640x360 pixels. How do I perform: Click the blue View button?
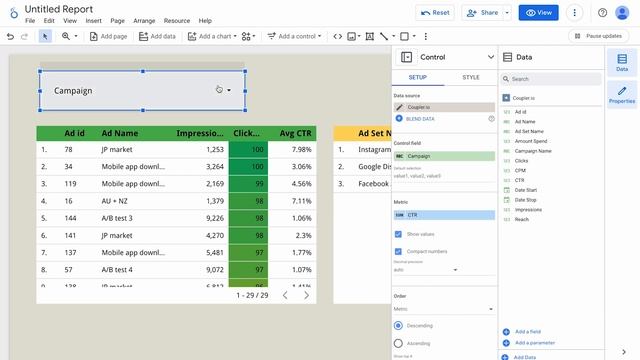pos(538,13)
